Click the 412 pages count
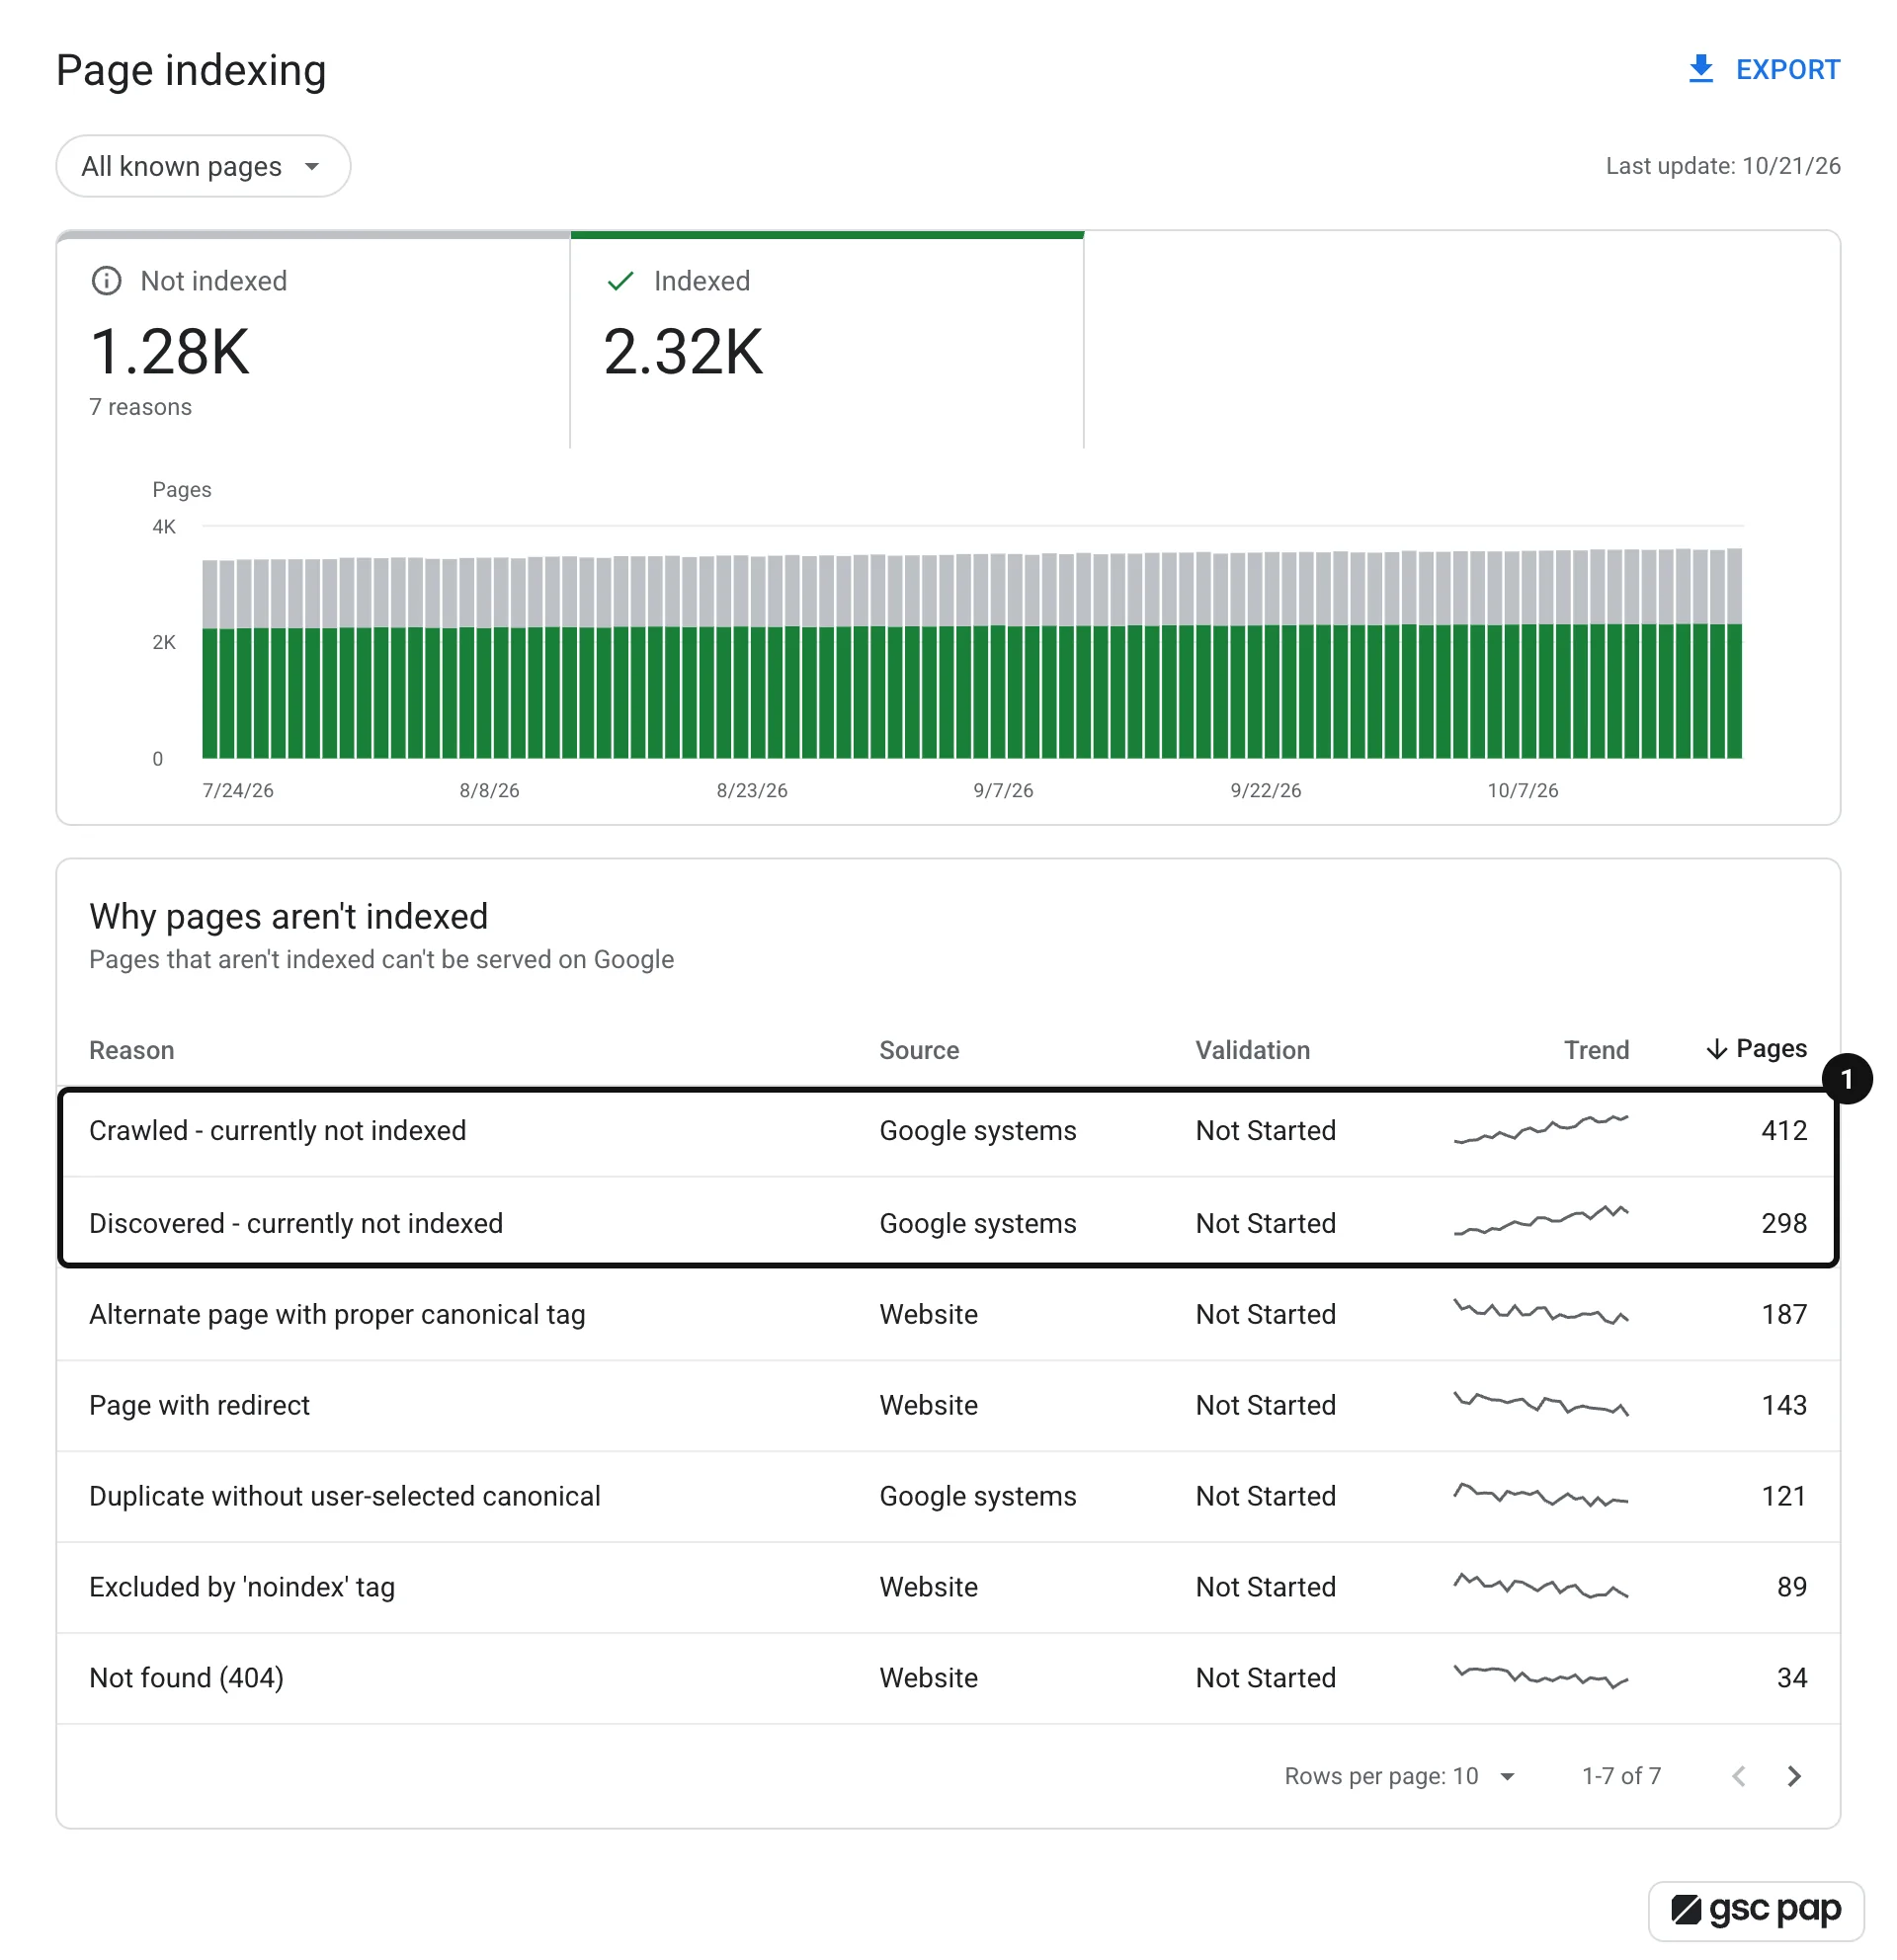Viewport: 1897px width, 1960px height. [1783, 1131]
